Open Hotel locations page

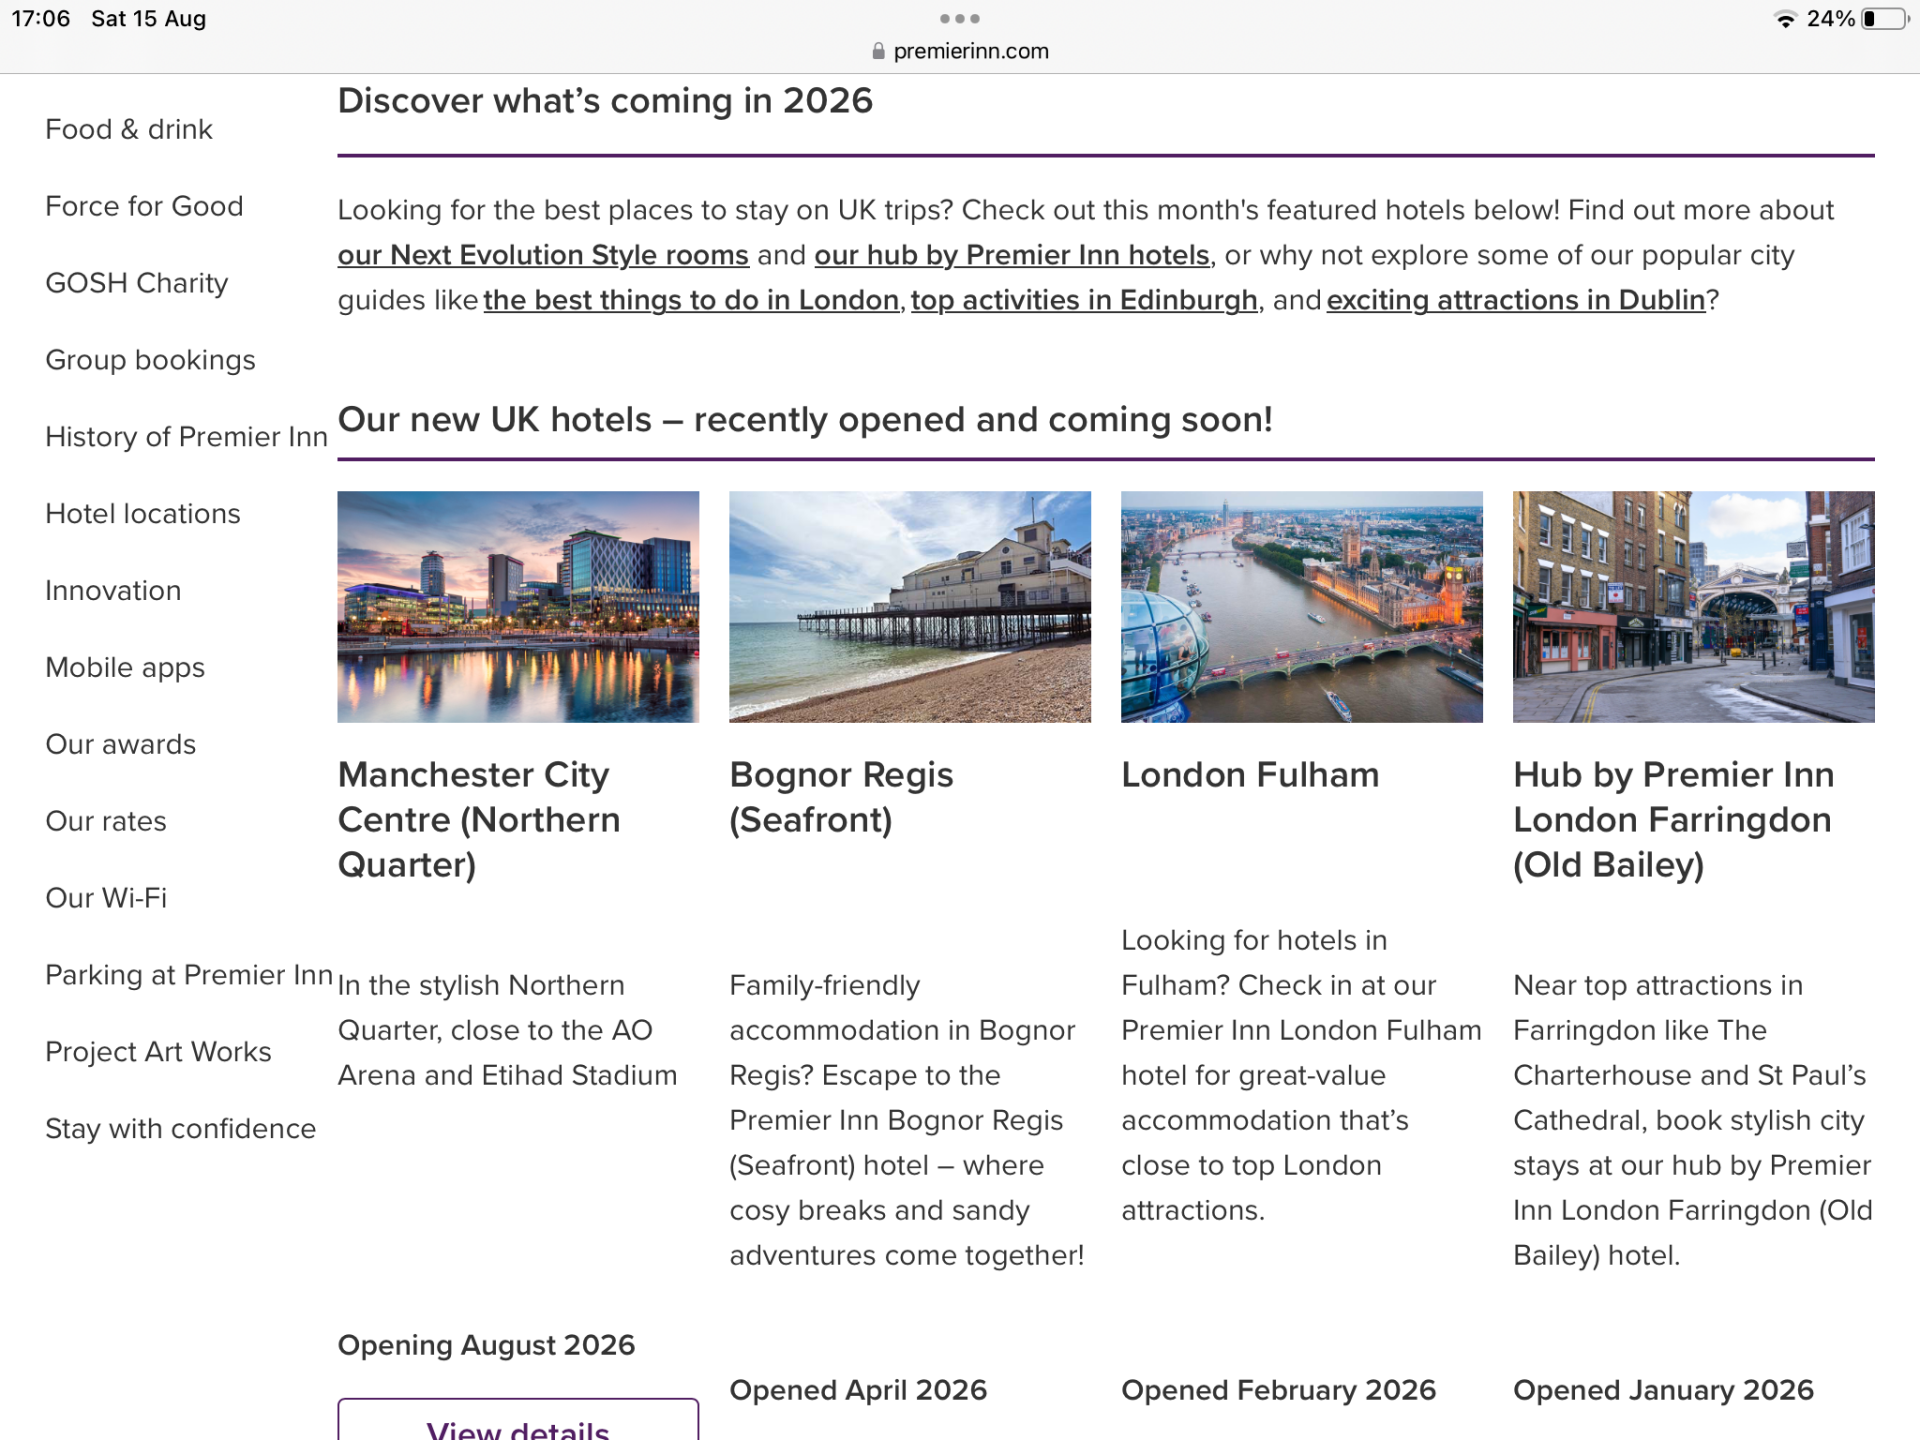click(143, 514)
